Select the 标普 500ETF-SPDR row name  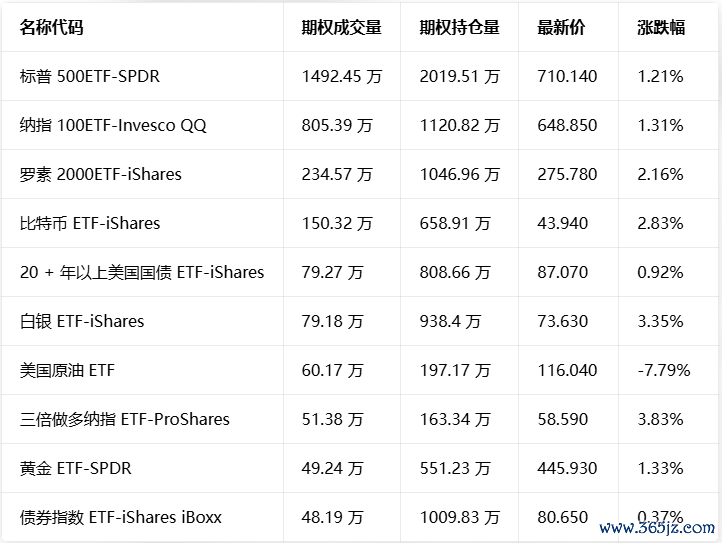(90, 76)
